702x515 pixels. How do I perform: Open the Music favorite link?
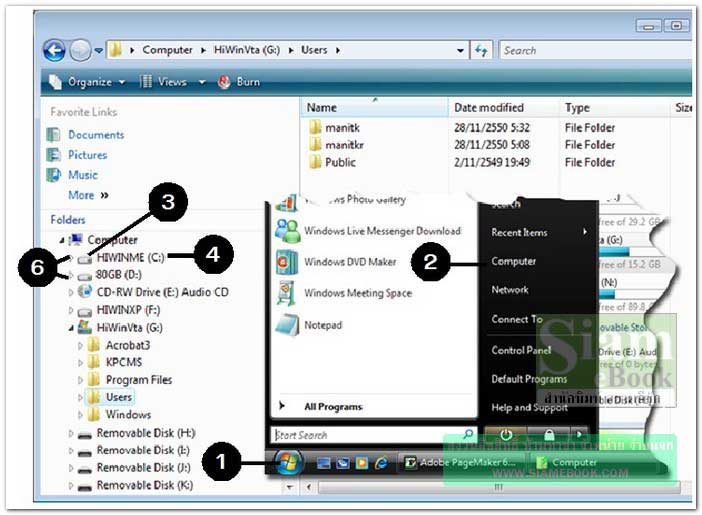pos(82,175)
